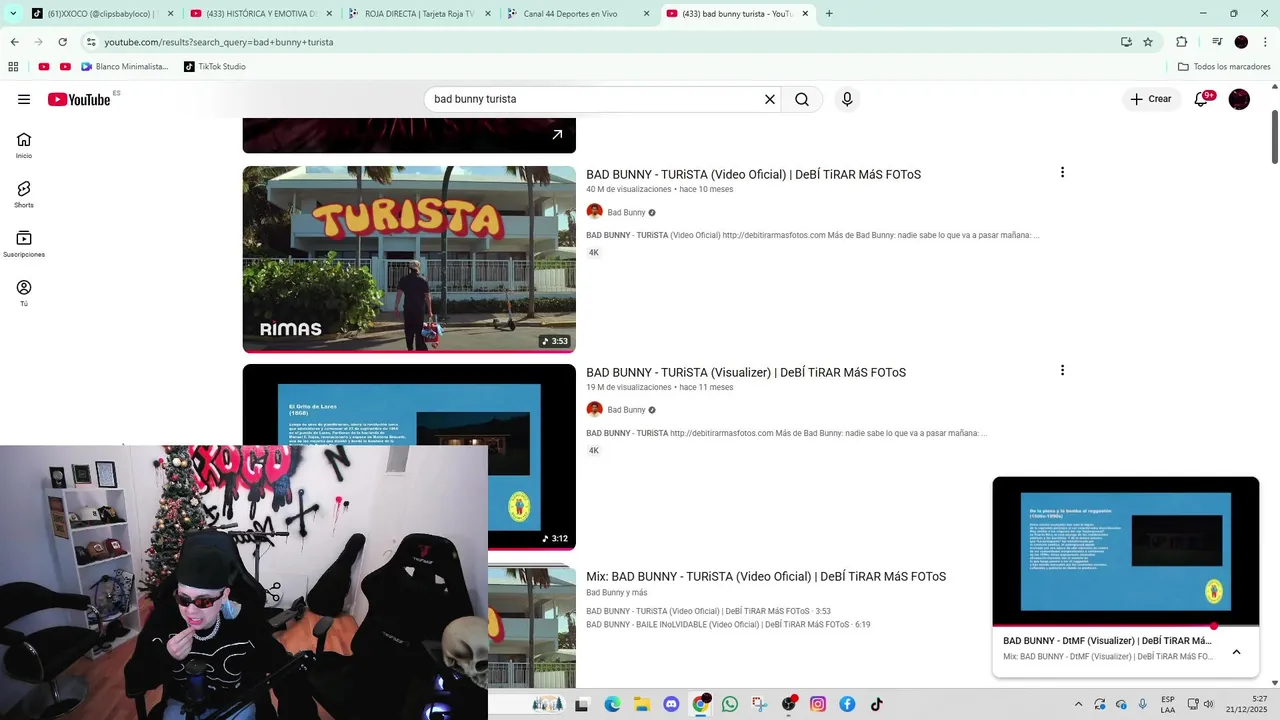Reload the current page
1280x720 pixels.
[x=62, y=42]
